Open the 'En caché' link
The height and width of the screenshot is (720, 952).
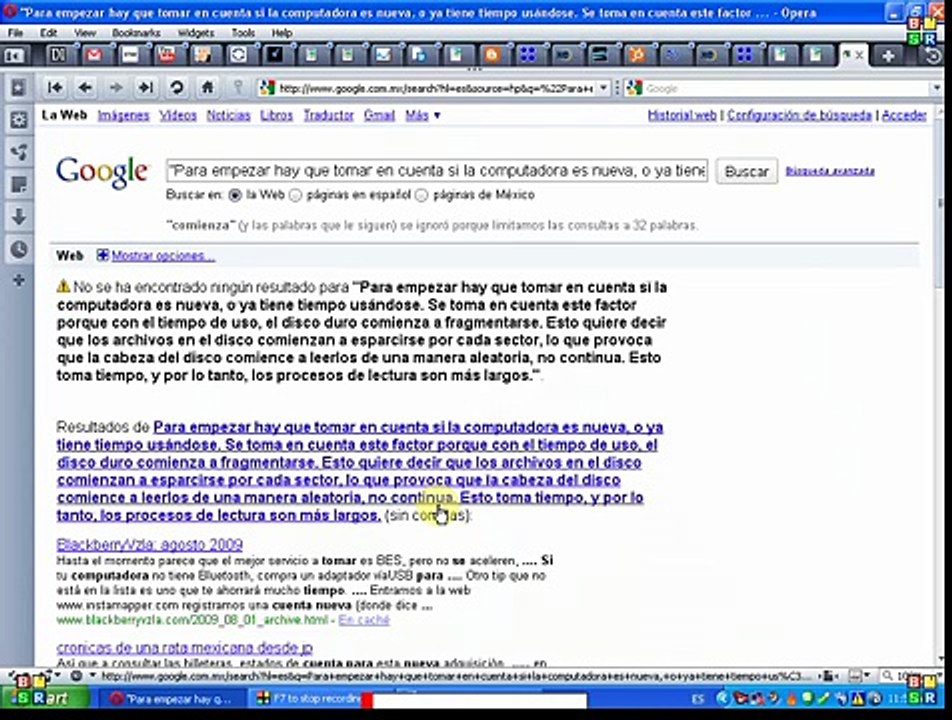pos(364,620)
